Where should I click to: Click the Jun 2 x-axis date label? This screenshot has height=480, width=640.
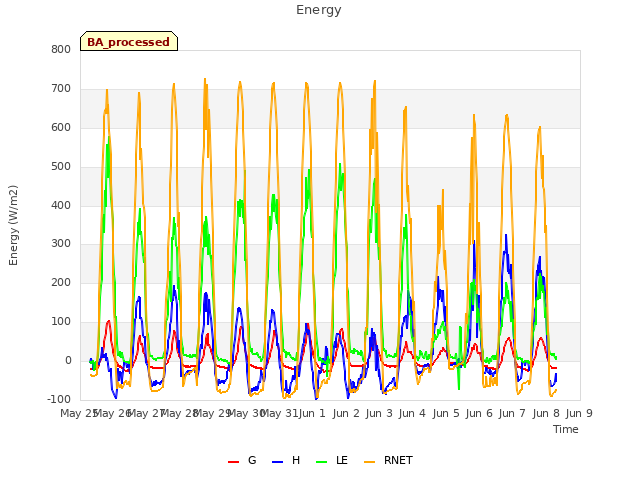point(346,413)
